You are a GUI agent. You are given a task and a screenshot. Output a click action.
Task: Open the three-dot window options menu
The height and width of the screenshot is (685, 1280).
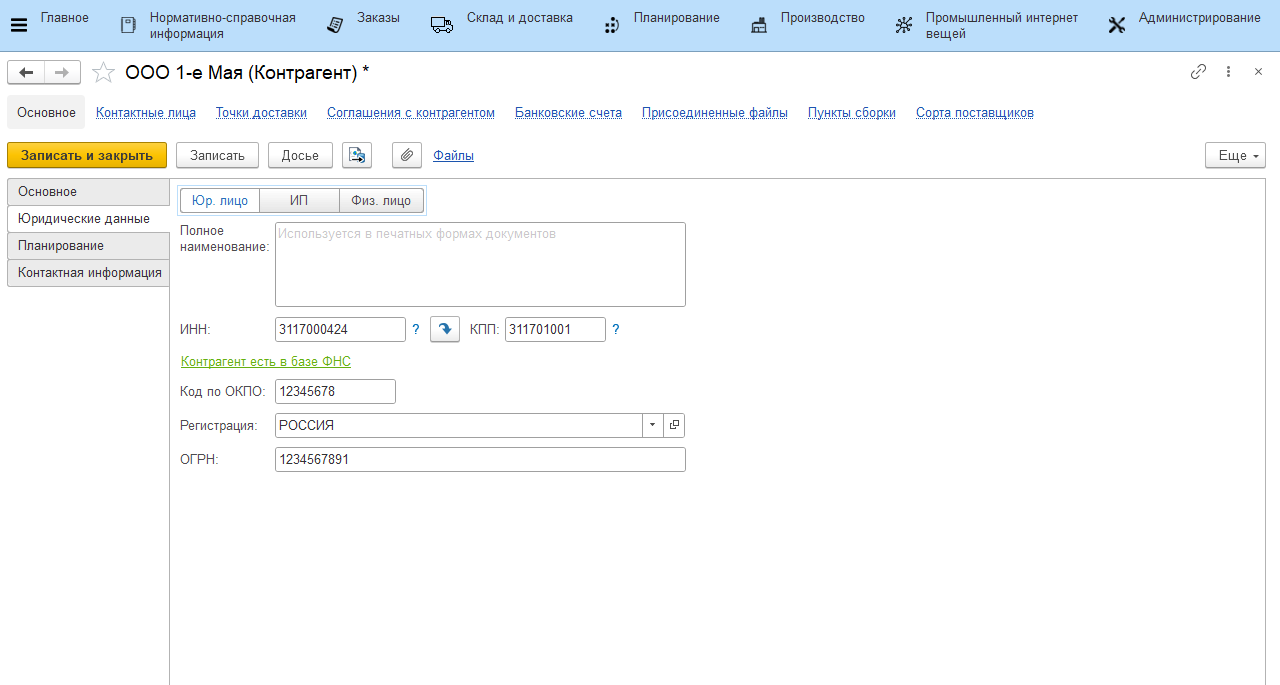1229,72
